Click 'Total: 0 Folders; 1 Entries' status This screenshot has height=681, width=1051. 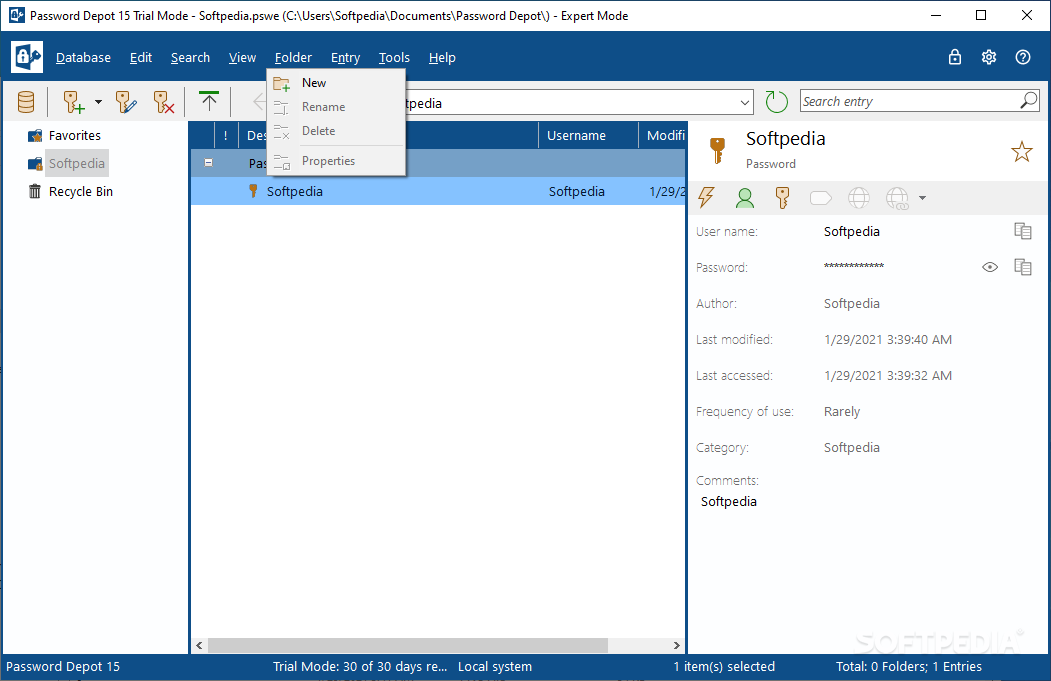908,667
